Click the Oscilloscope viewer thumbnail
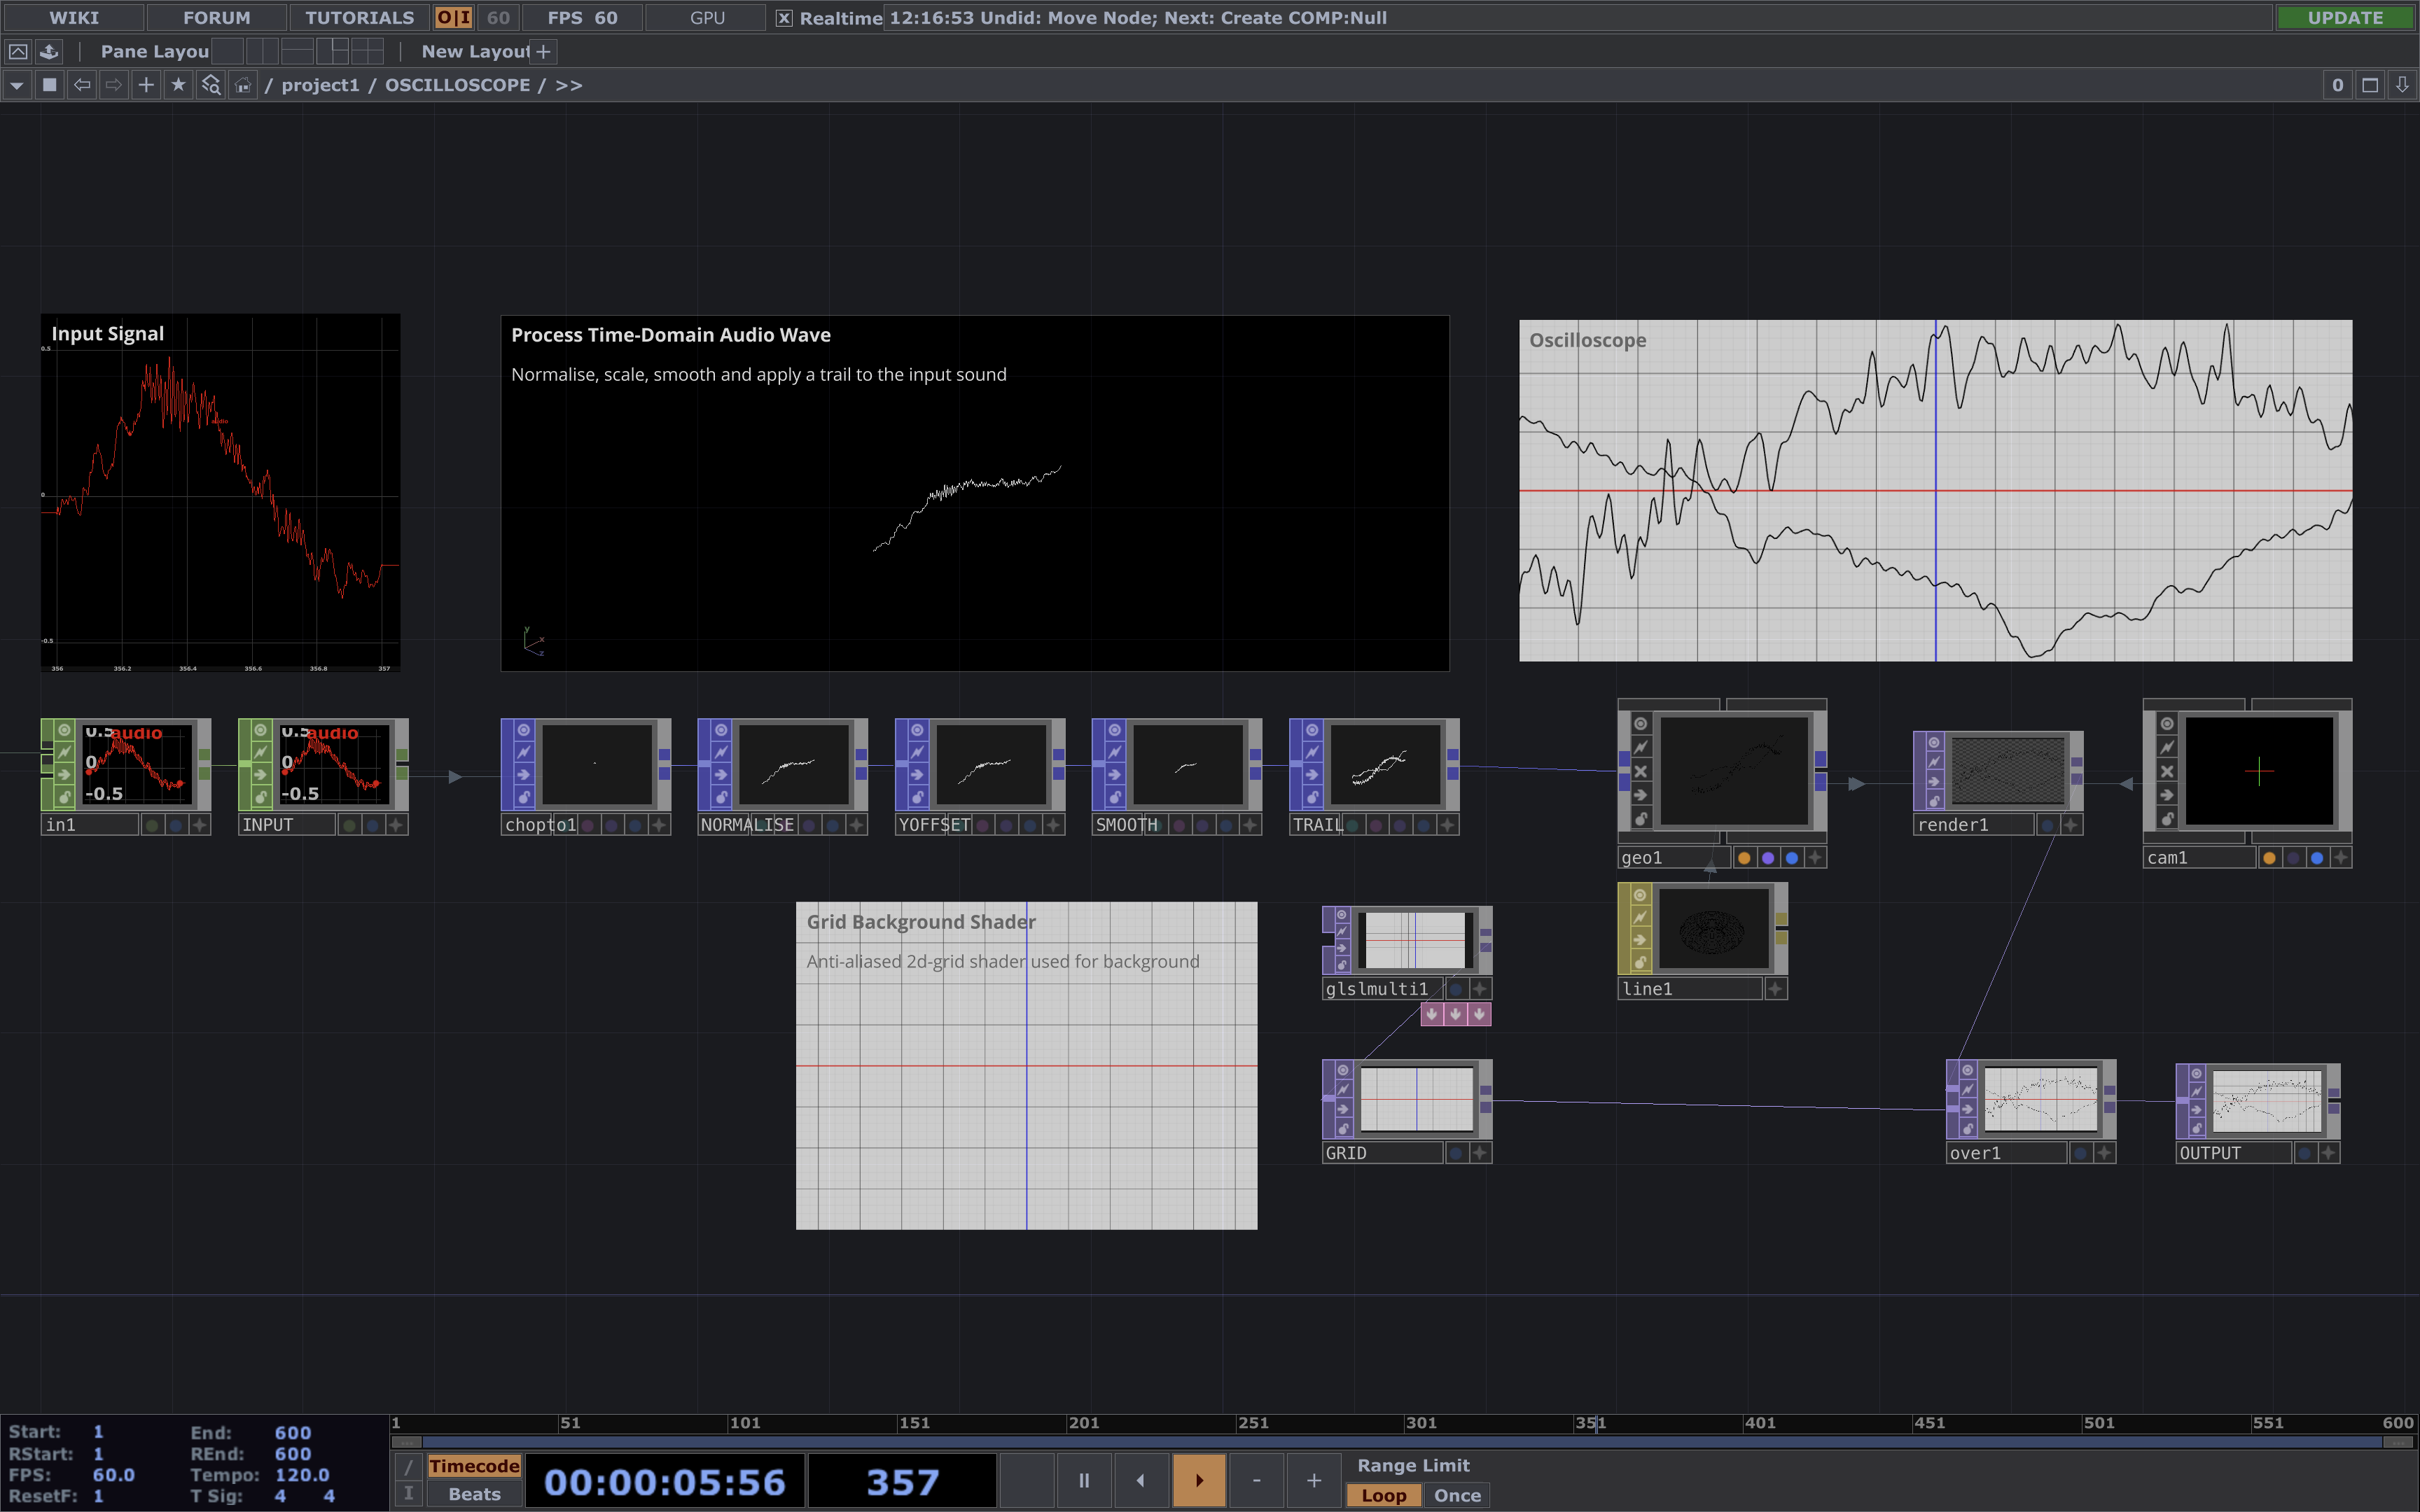 [x=1935, y=490]
